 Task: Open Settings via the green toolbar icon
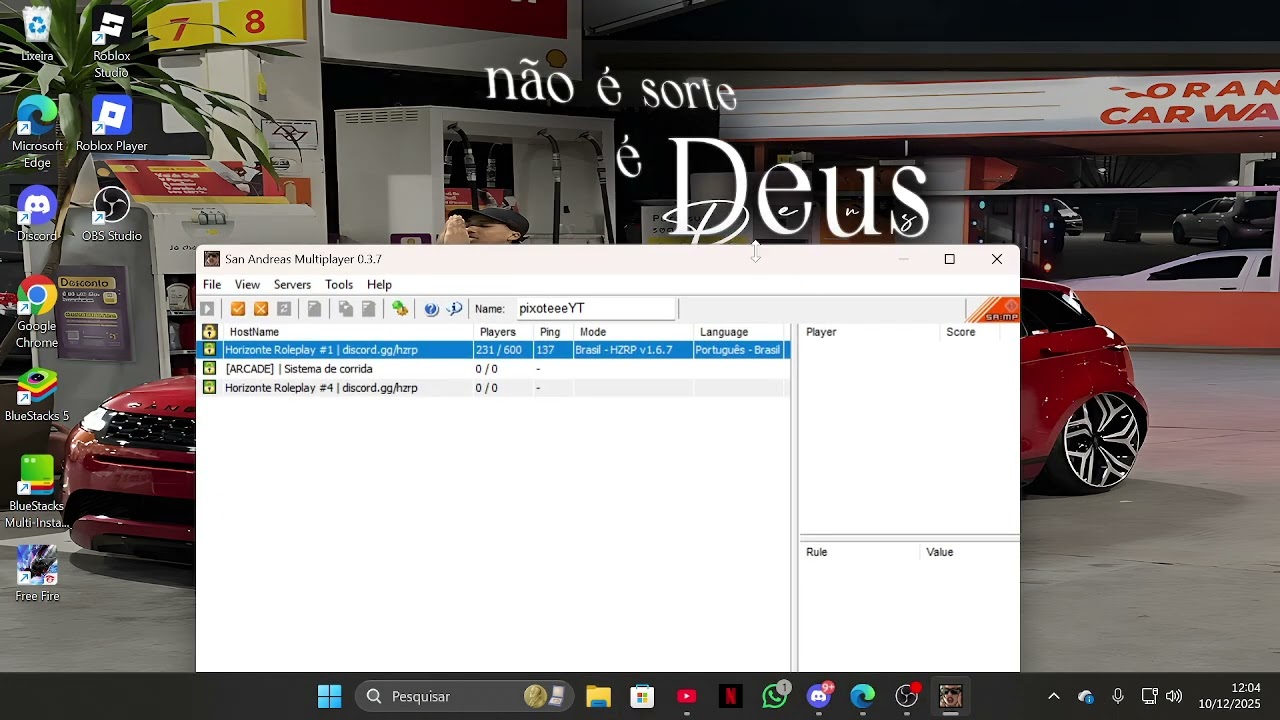coord(400,309)
